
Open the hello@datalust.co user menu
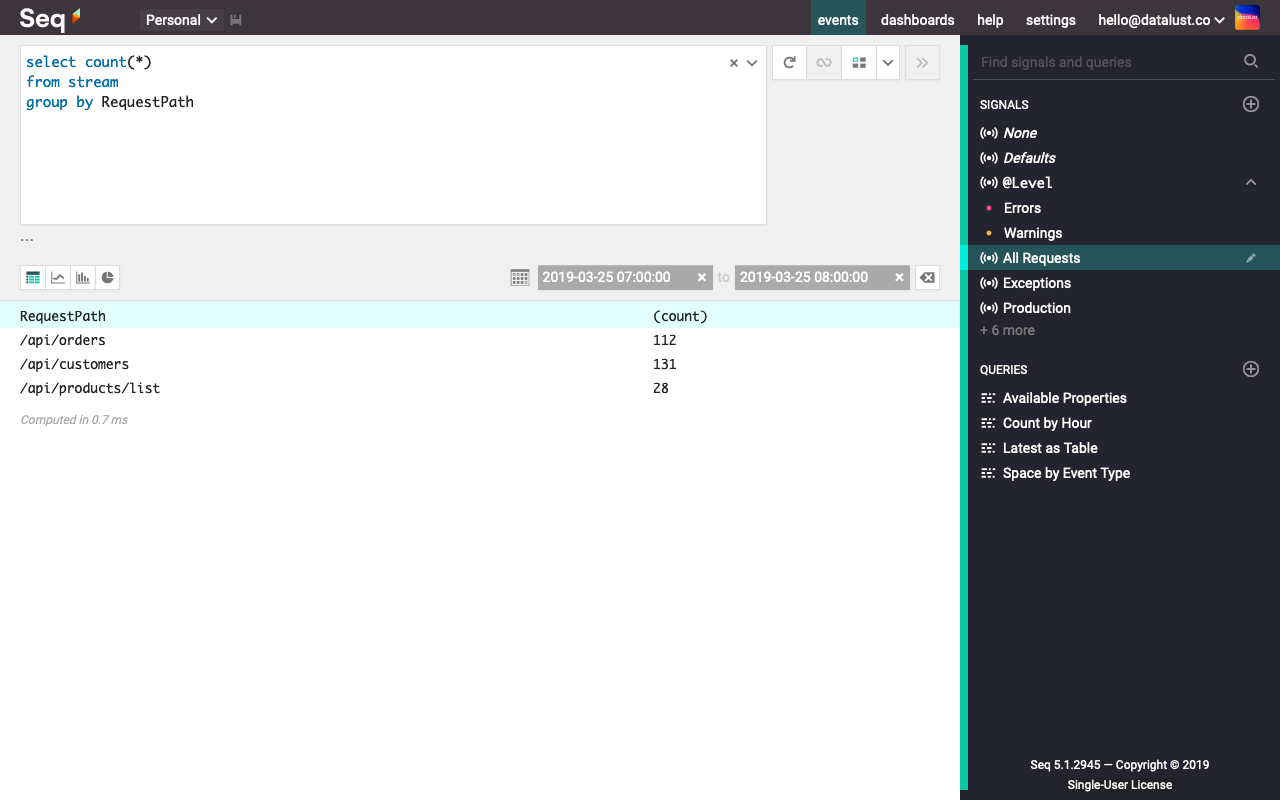pos(1161,20)
